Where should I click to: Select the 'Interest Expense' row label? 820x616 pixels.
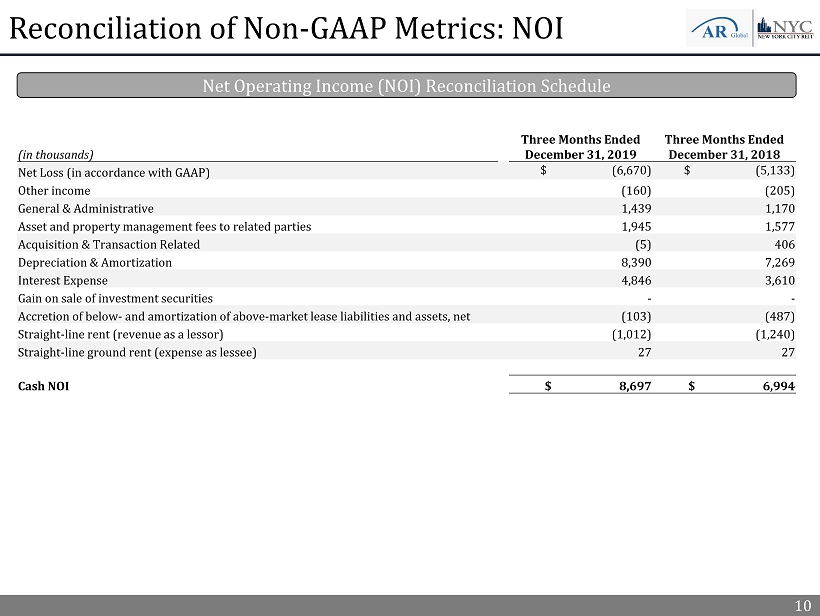[64, 281]
